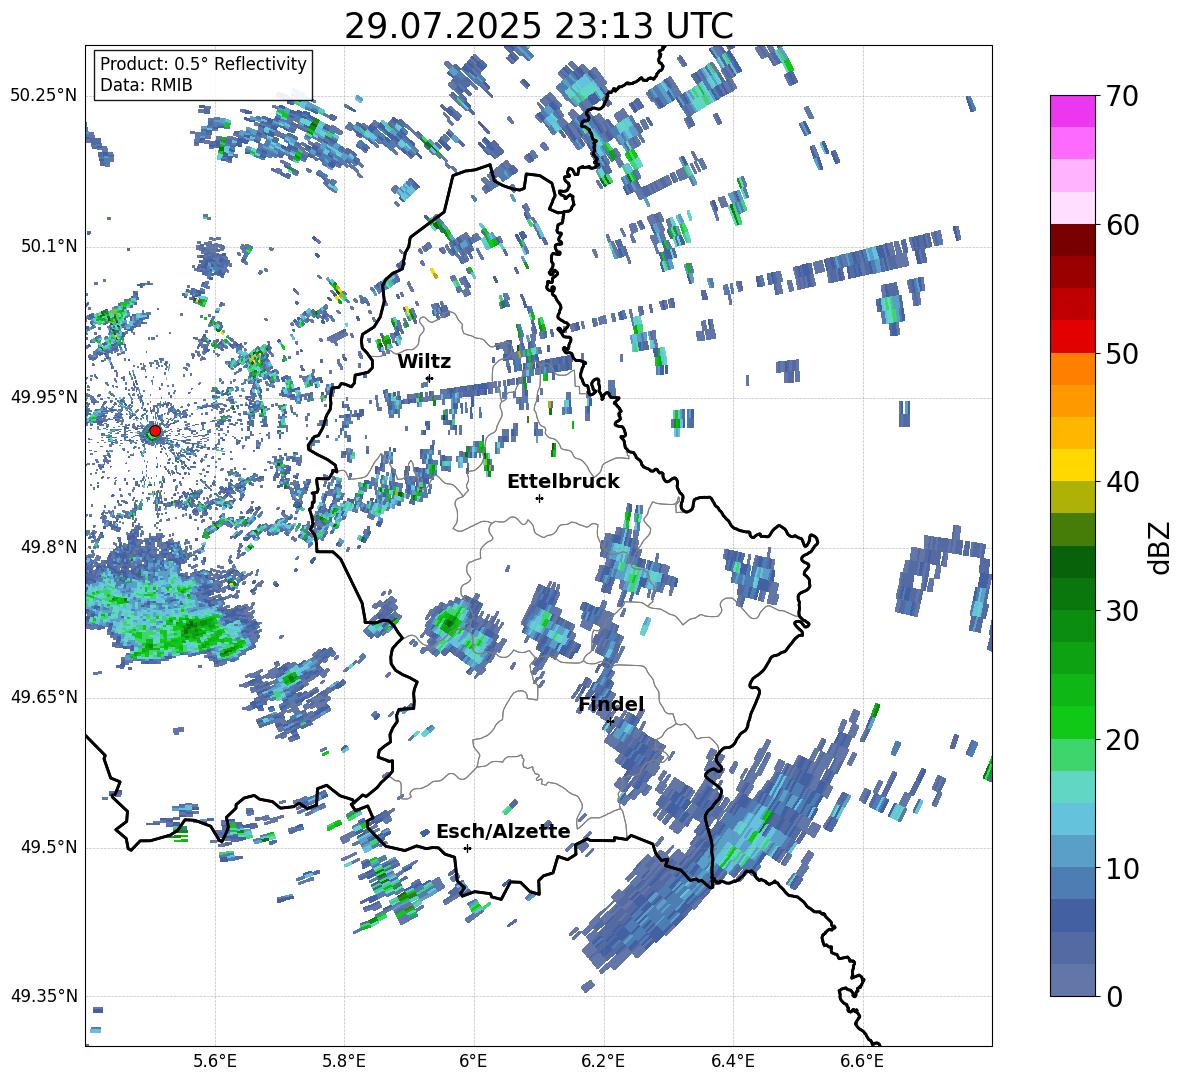Click the Ettelbruck cross marker
This screenshot has width=1184, height=1081.
coord(539,498)
